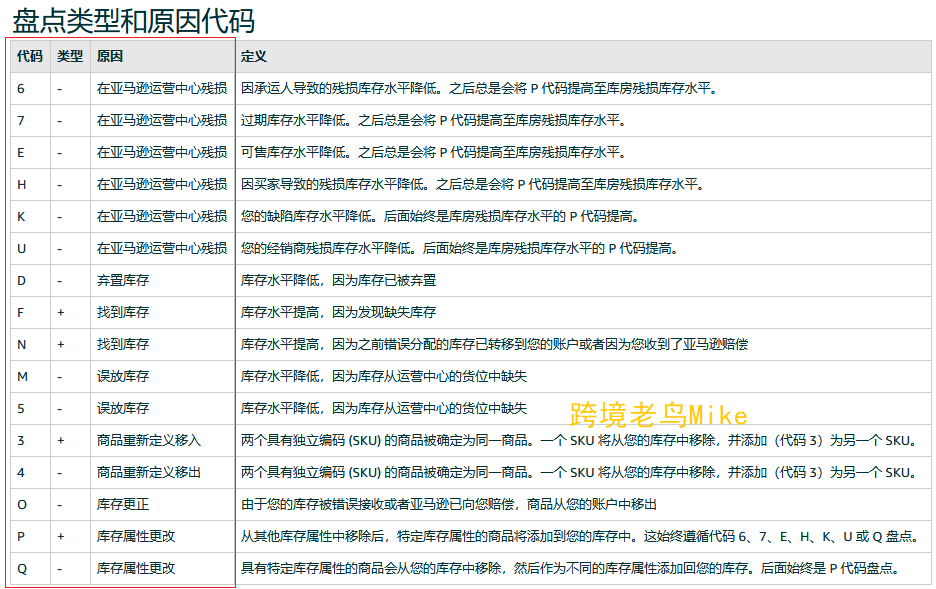
Task: Click the 跨境老鸟Mike watermark text
Action: tap(655, 410)
